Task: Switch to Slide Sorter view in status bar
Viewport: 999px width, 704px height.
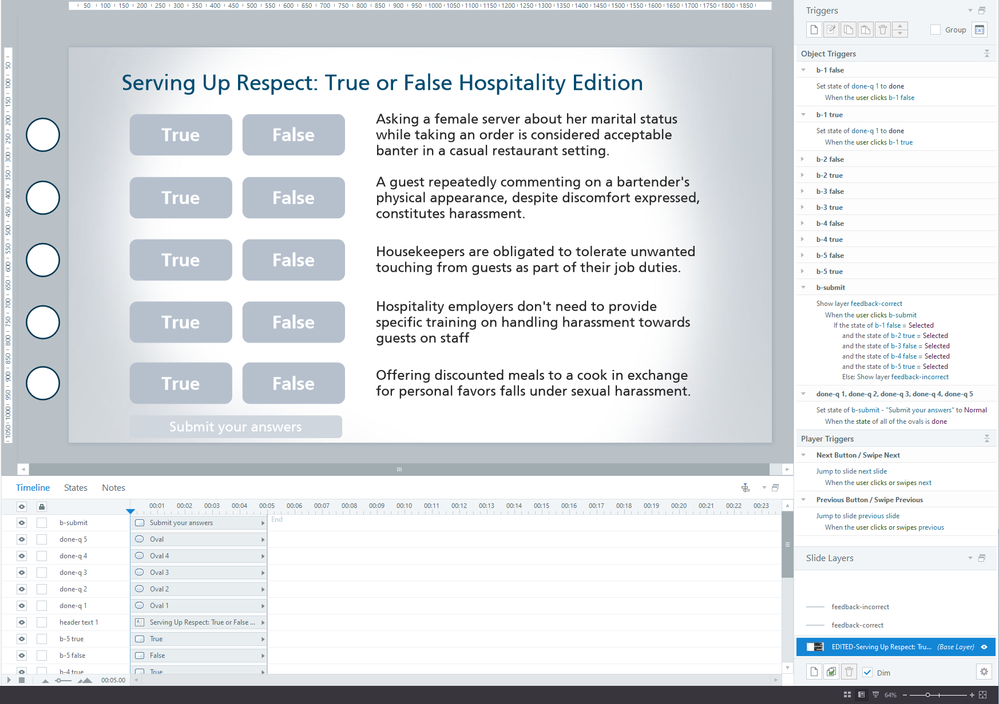Action: pyautogui.click(x=847, y=694)
